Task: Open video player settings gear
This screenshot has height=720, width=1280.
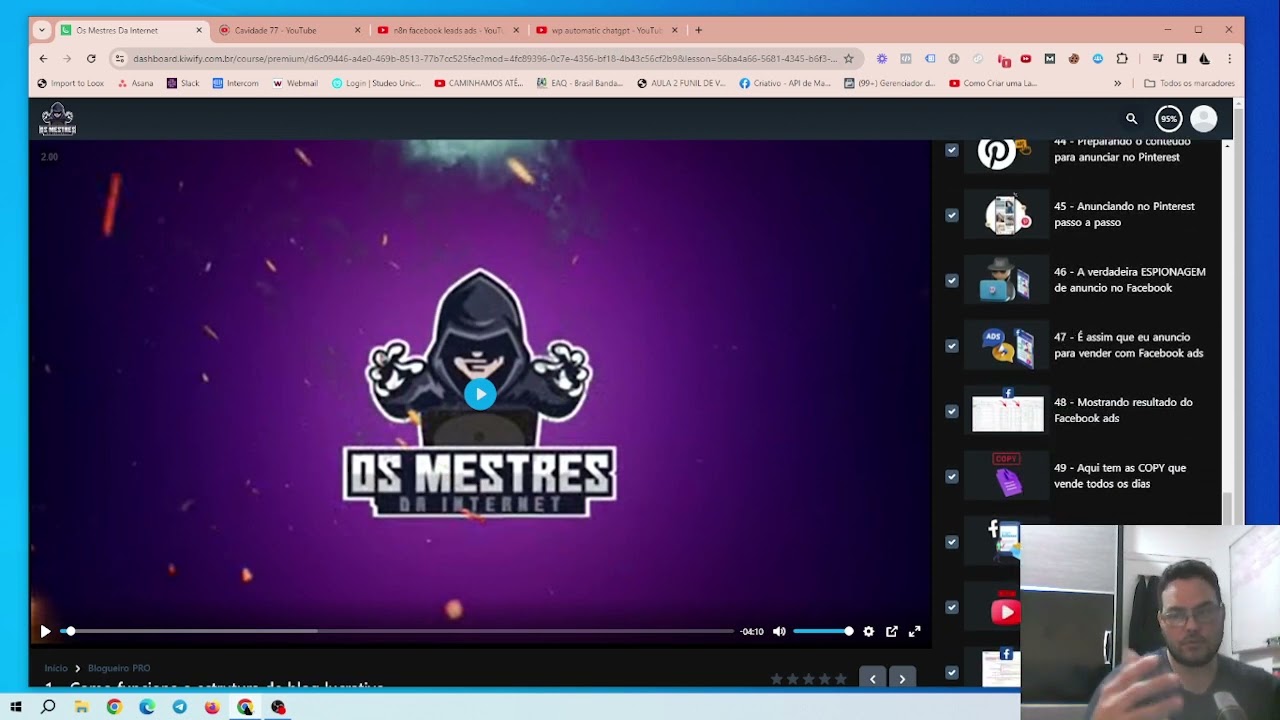Action: click(x=868, y=631)
